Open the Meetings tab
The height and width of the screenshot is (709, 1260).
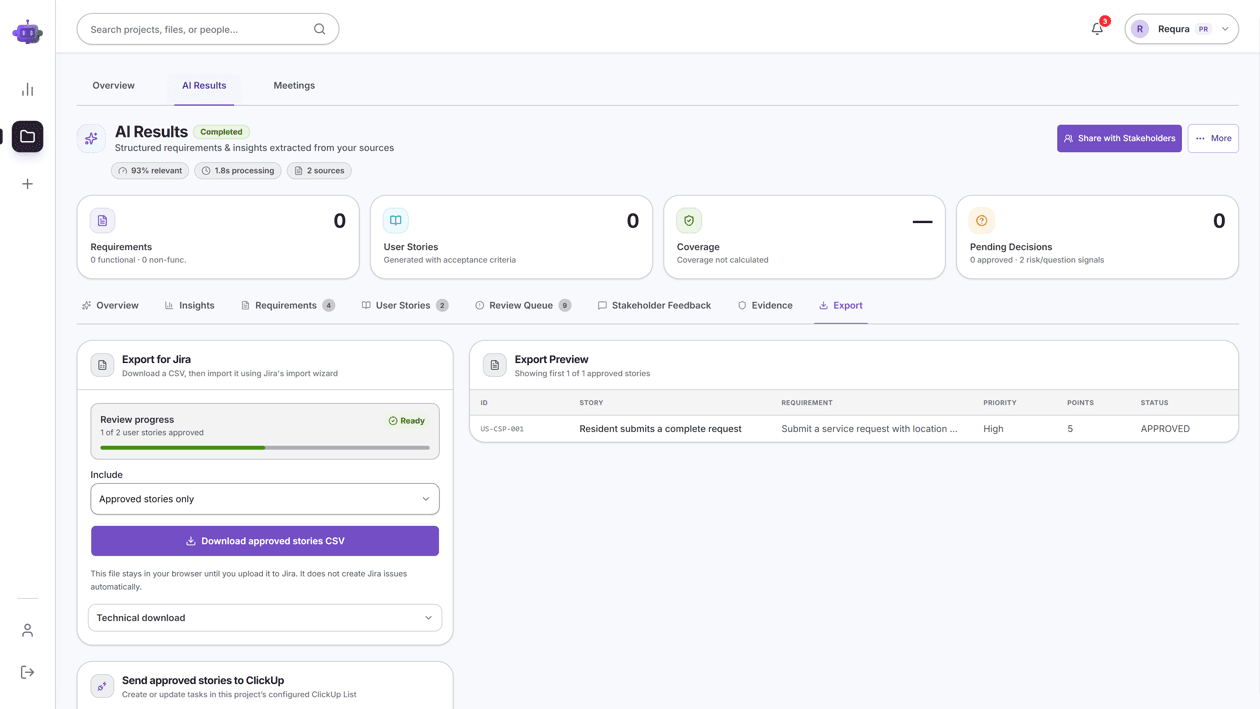294,86
